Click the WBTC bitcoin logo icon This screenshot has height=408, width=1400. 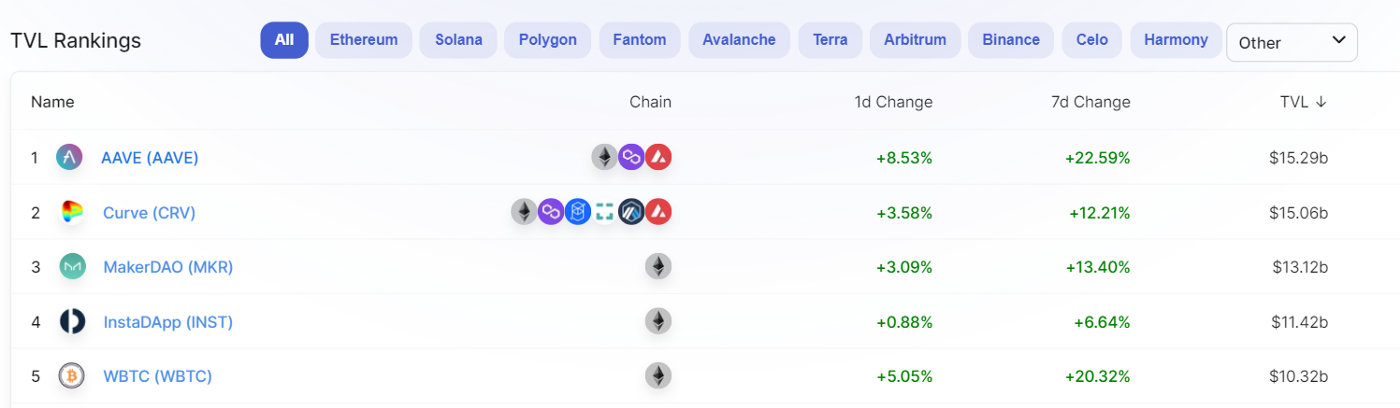point(71,376)
